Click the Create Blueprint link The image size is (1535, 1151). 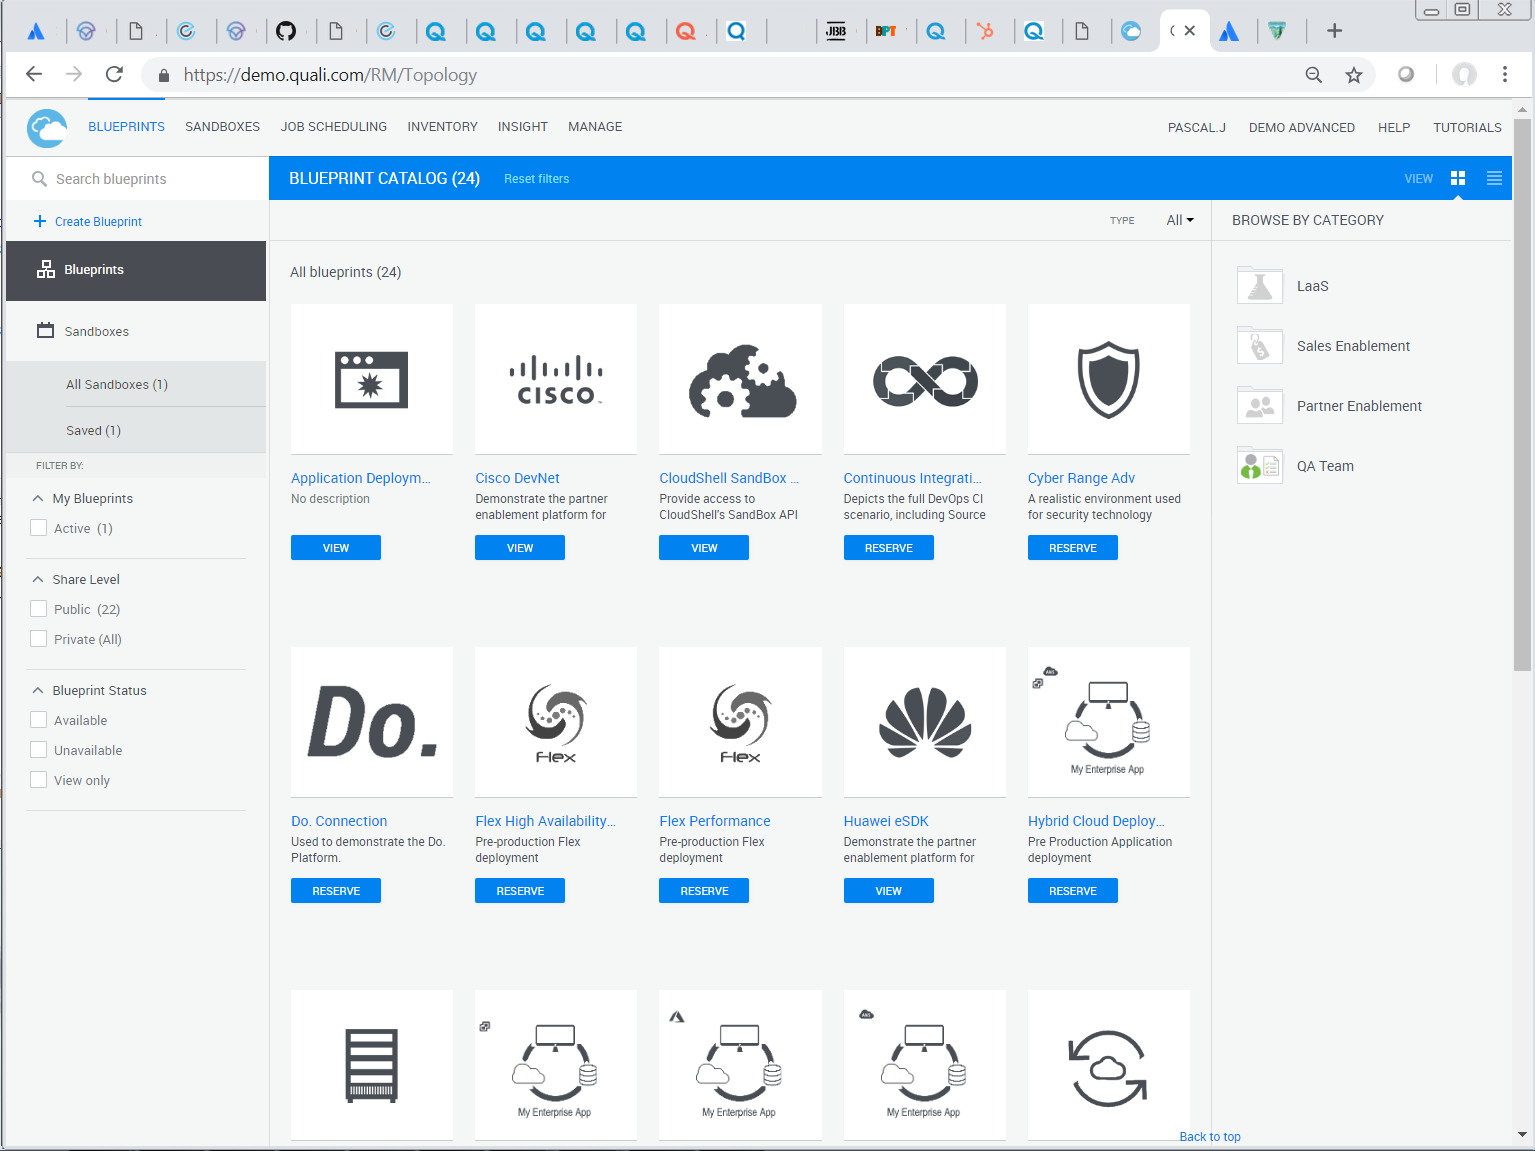point(98,222)
